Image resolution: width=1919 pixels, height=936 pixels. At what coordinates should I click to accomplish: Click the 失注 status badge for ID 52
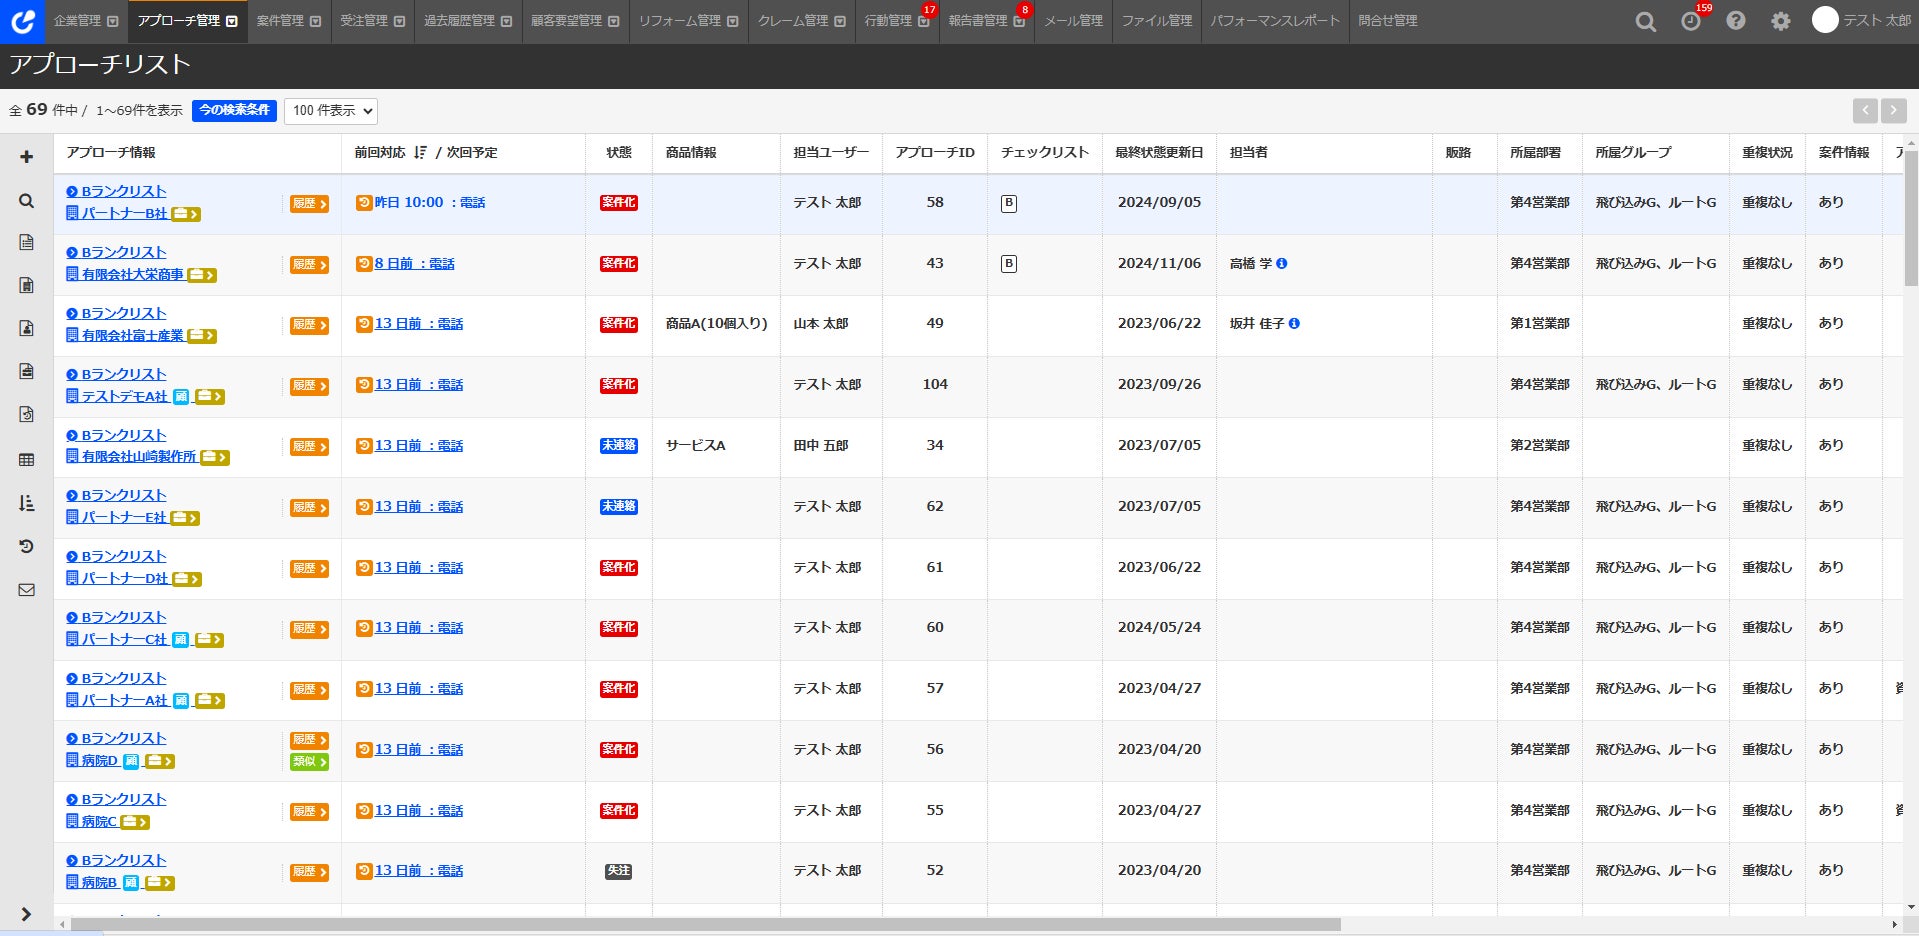coord(619,871)
